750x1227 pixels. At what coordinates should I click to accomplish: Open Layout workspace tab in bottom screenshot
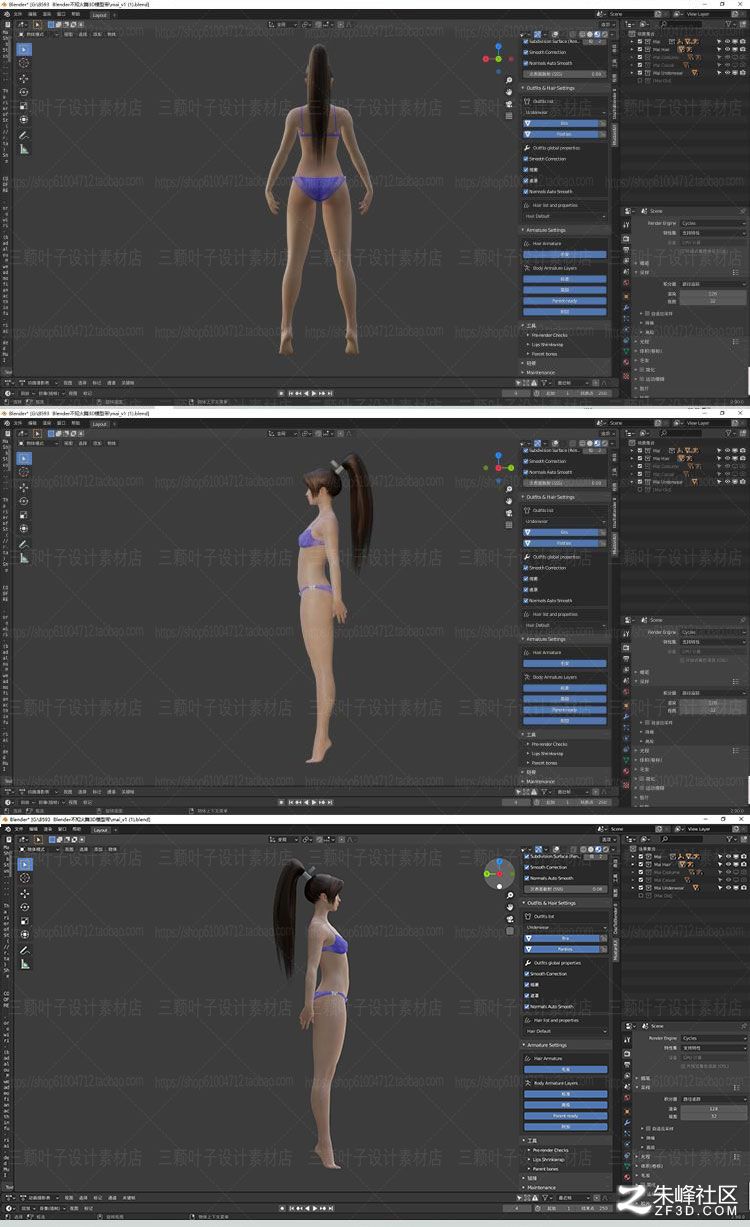(99, 830)
